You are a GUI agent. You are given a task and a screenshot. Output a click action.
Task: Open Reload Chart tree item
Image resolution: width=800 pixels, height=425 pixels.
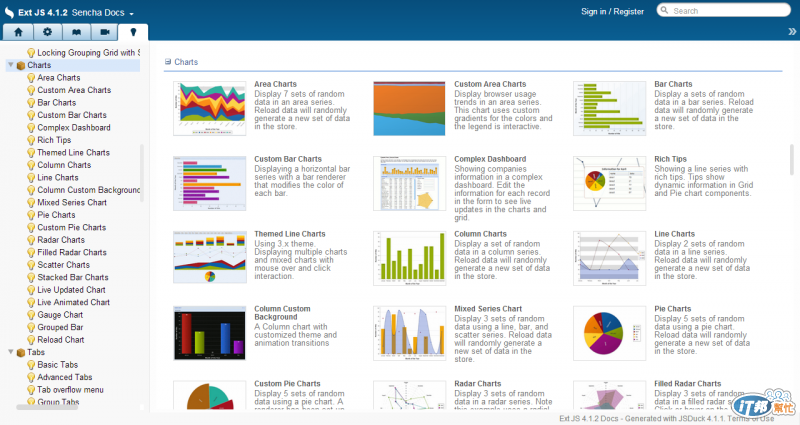pyautogui.click(x=61, y=340)
